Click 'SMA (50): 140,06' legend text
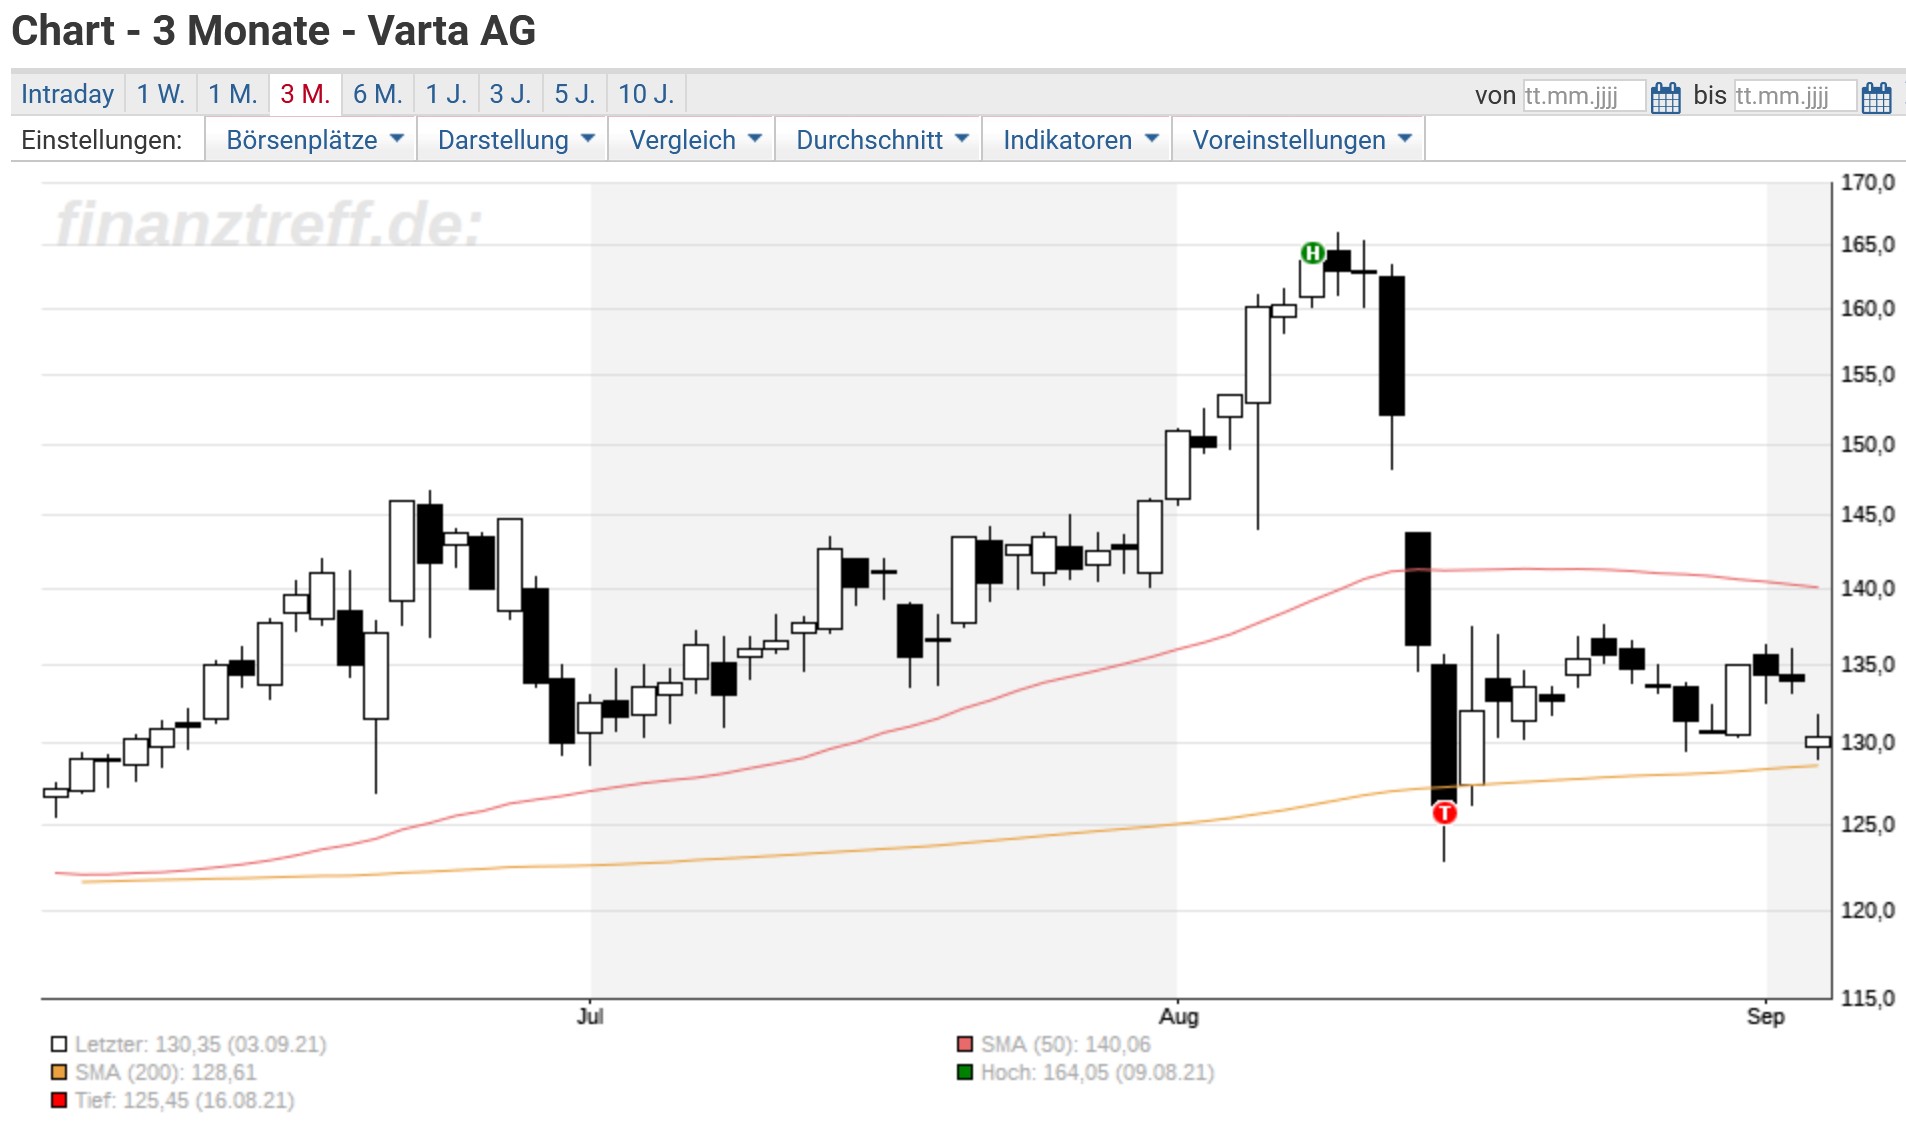 coord(1066,1044)
